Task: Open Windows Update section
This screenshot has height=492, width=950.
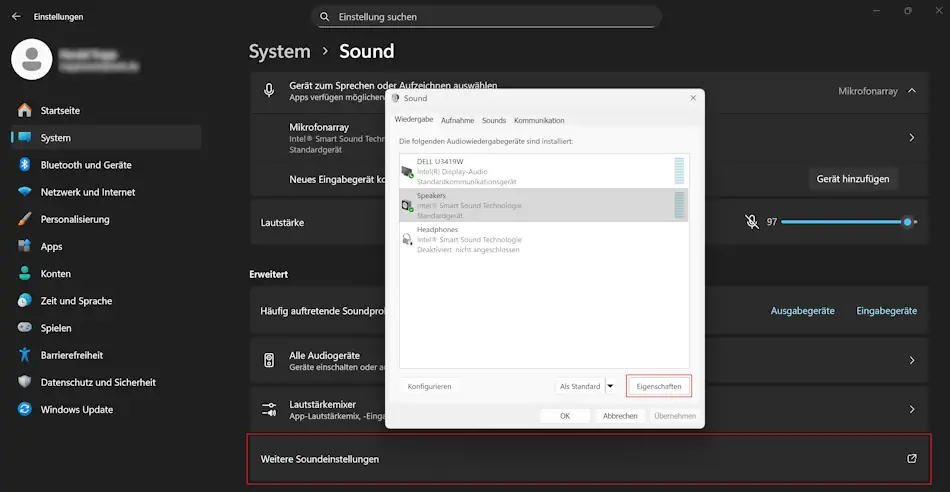Action: click(x=76, y=409)
